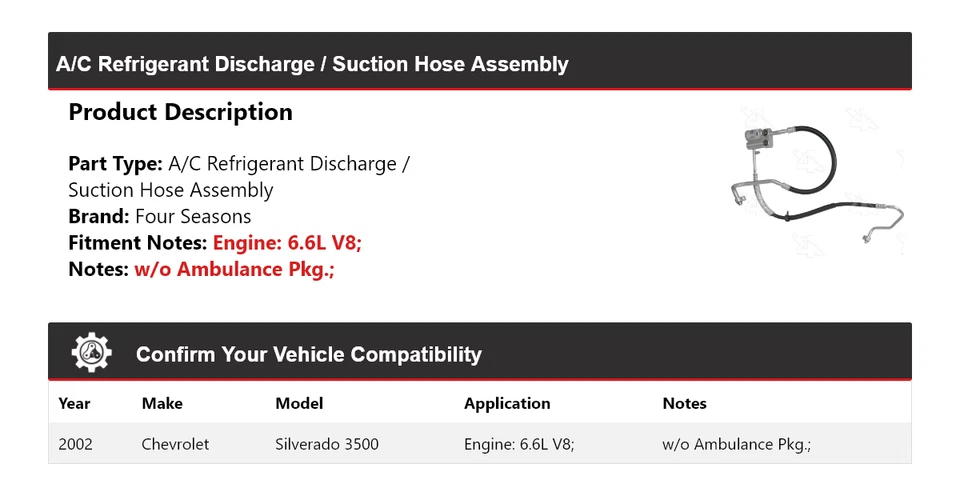960x496 pixels.
Task: Click the Confirm Your Vehicle Compatibility heading
Action: (308, 355)
